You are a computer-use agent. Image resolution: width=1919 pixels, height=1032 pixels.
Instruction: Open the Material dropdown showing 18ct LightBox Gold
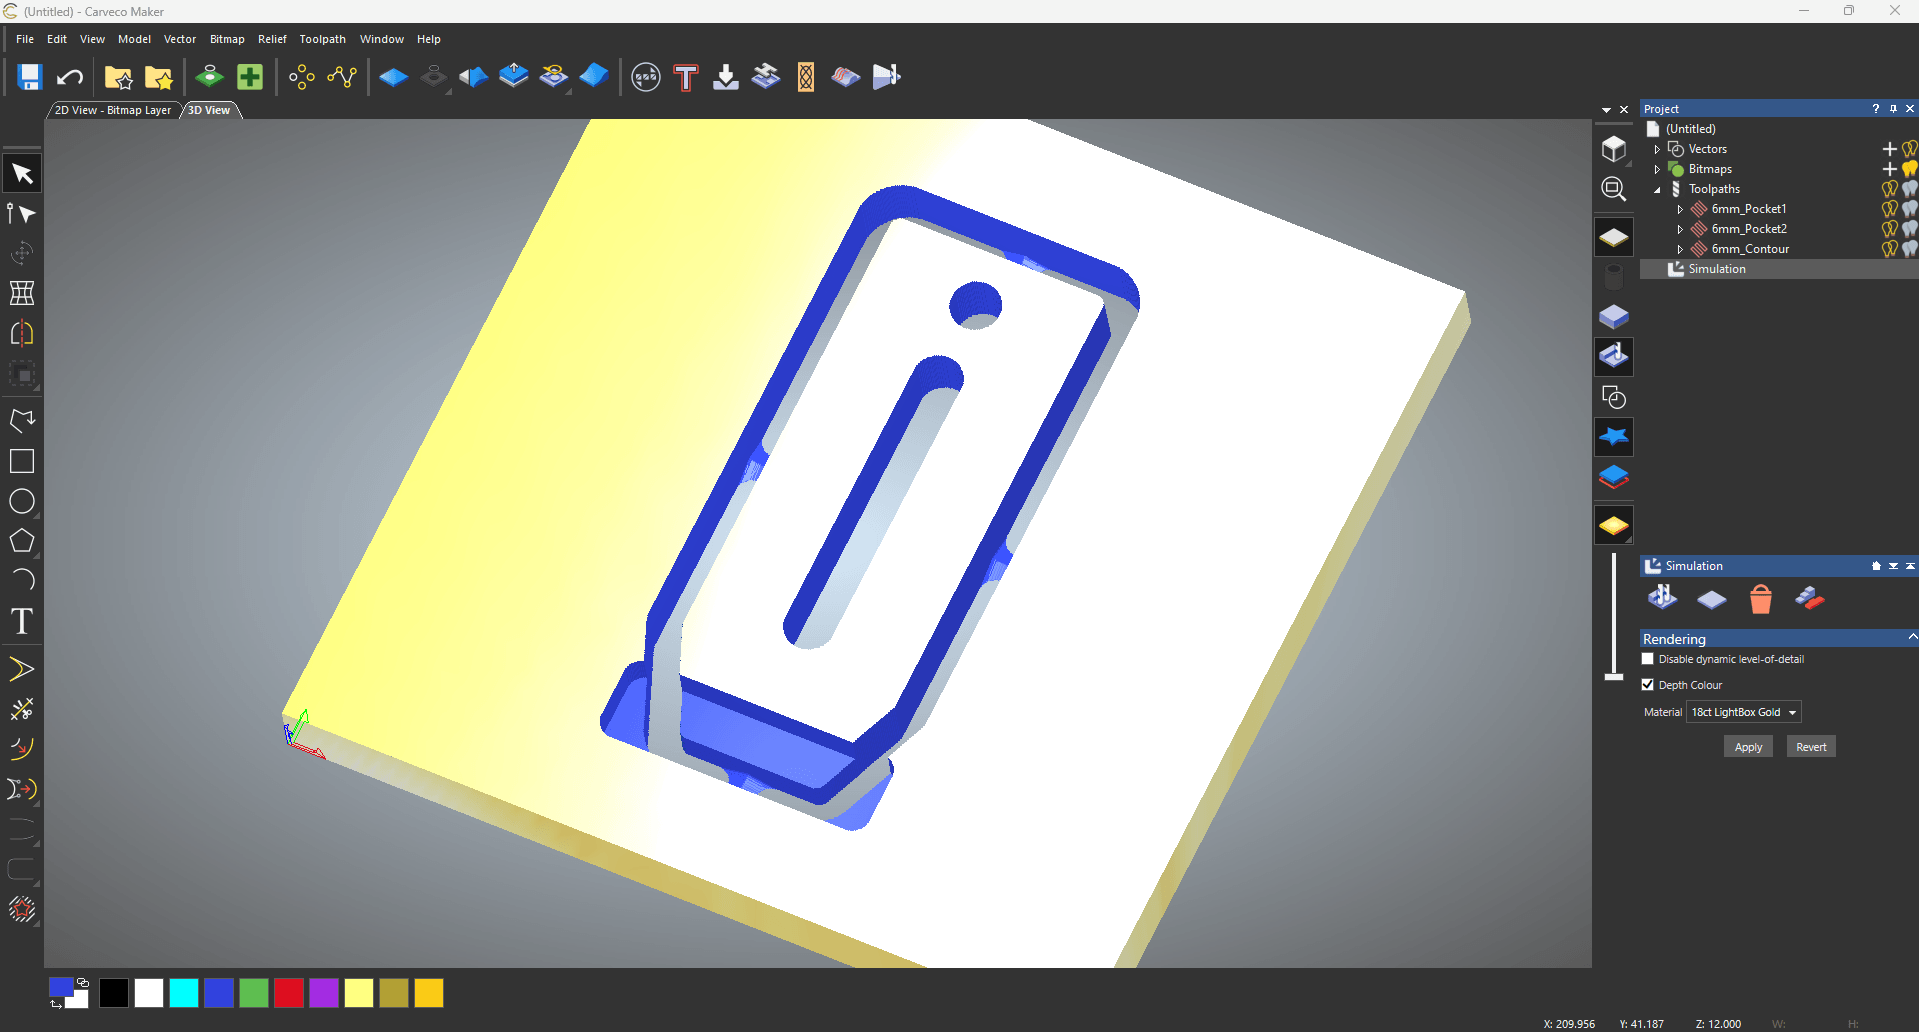point(1742,711)
